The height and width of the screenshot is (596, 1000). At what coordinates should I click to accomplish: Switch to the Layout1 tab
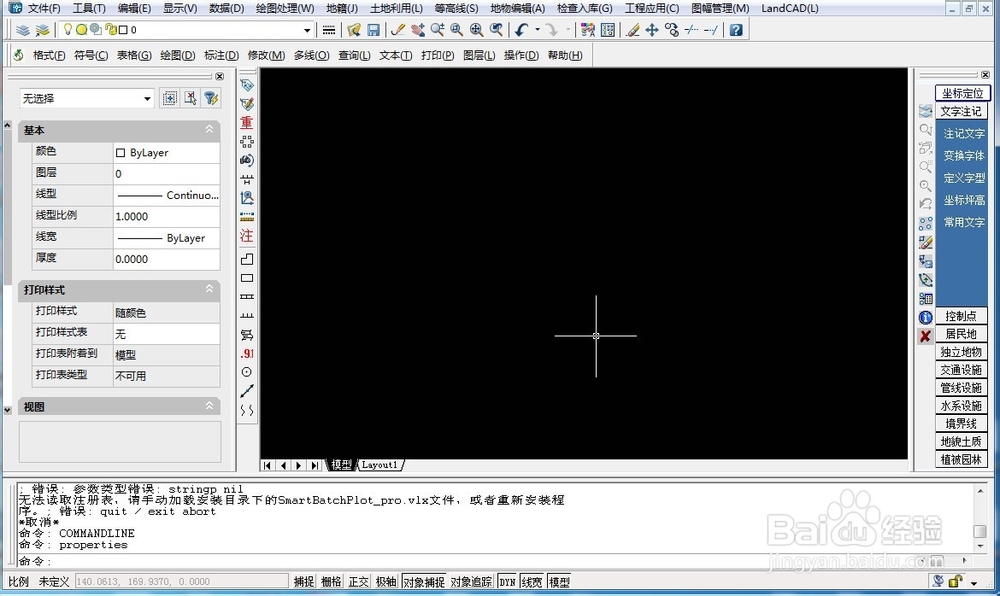tap(380, 465)
